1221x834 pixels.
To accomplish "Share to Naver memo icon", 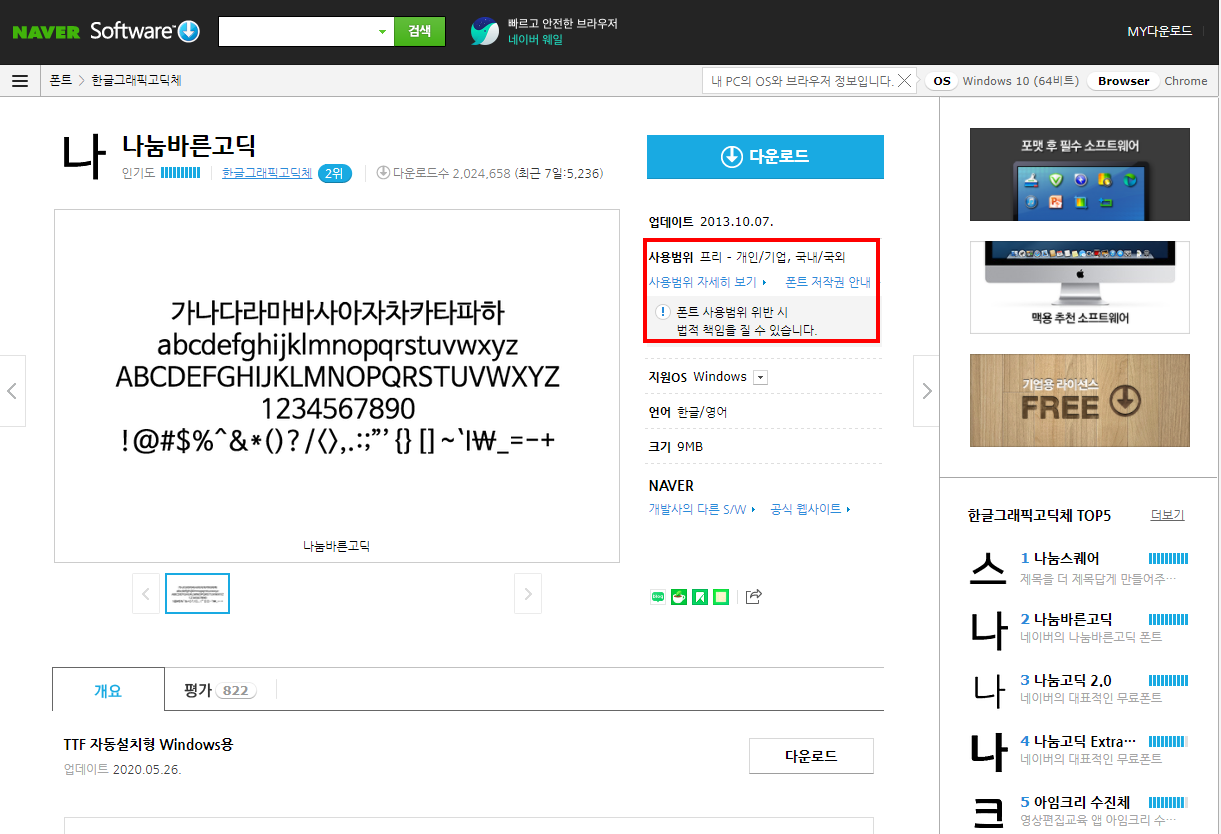I will [721, 597].
